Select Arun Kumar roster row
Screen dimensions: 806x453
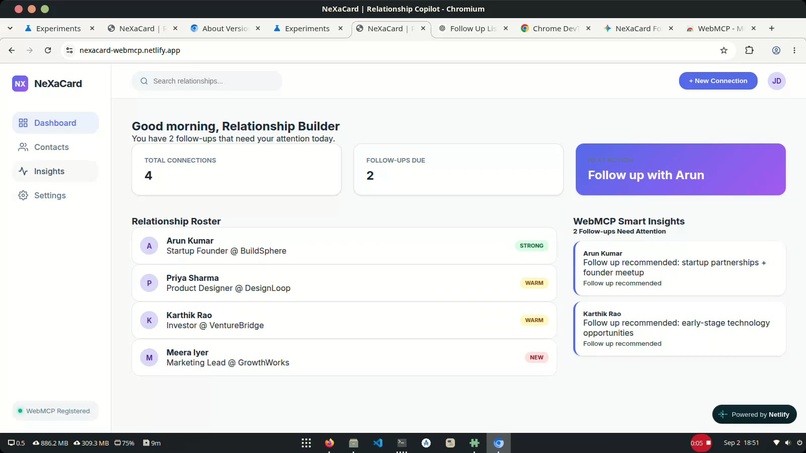pos(344,246)
